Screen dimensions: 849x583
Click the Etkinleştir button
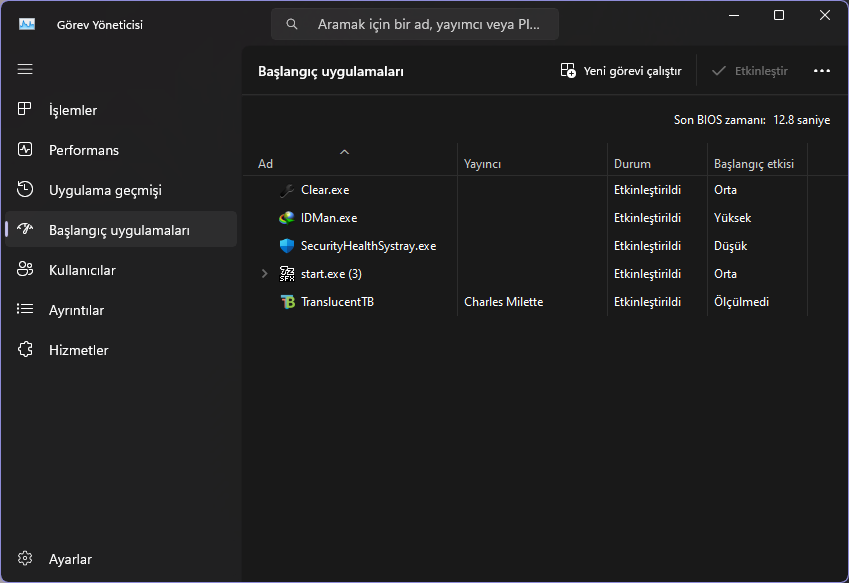749,71
